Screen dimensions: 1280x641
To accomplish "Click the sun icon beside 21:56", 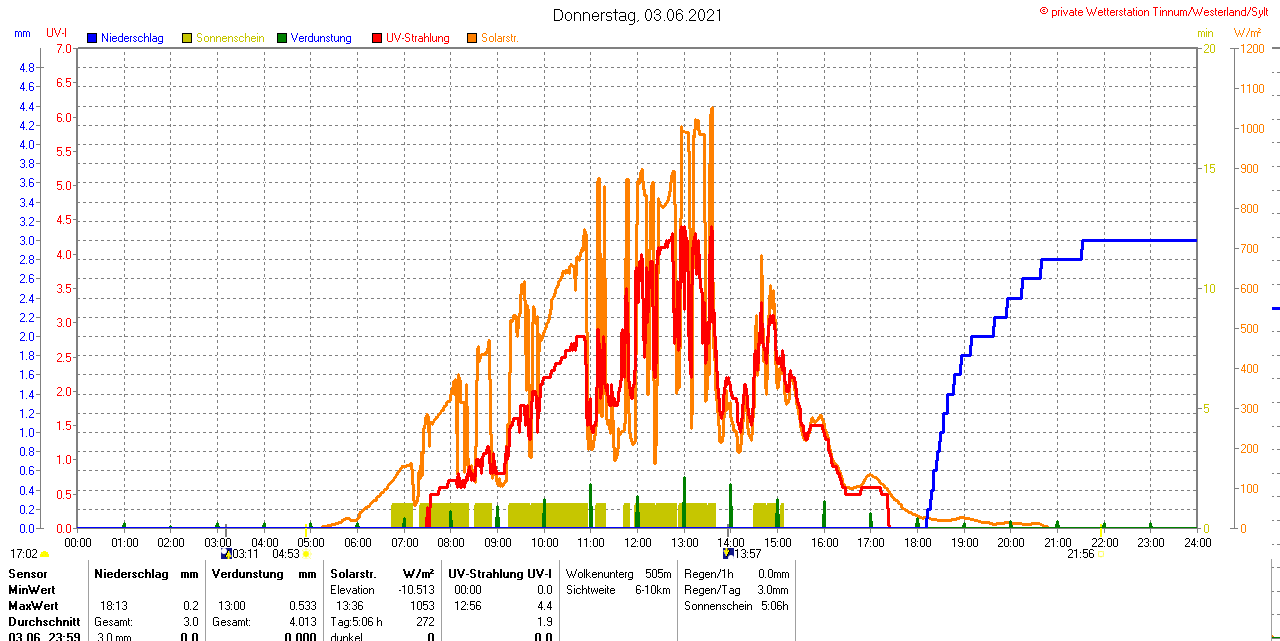I will (x=1101, y=553).
